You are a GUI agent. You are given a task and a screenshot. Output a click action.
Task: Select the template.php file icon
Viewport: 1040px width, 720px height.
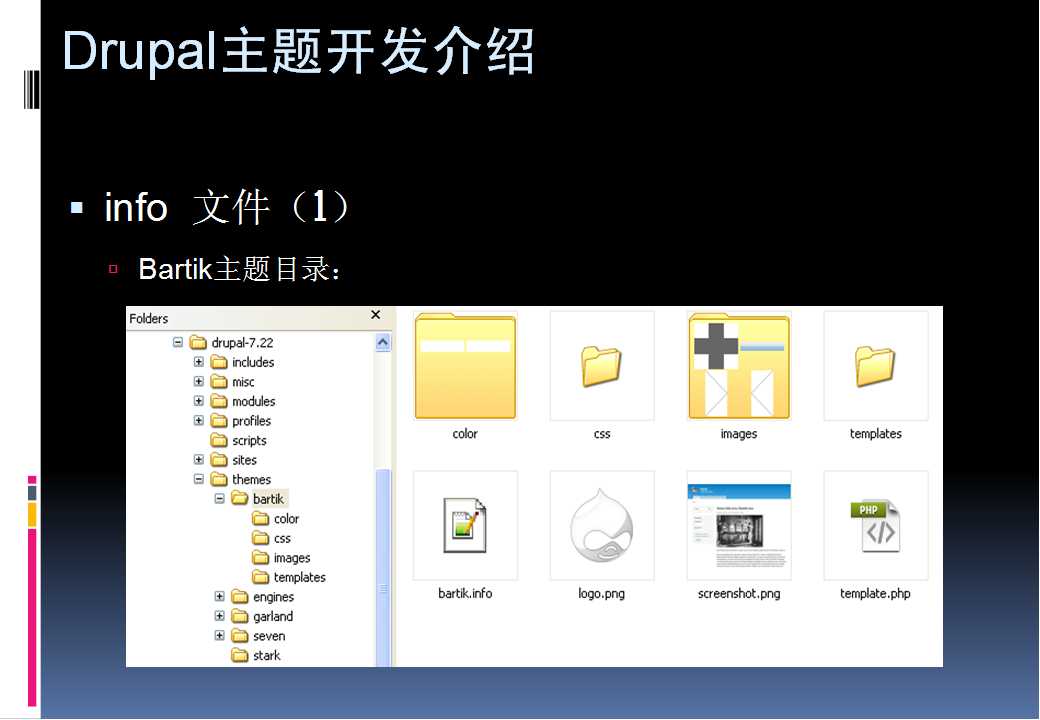(x=876, y=526)
